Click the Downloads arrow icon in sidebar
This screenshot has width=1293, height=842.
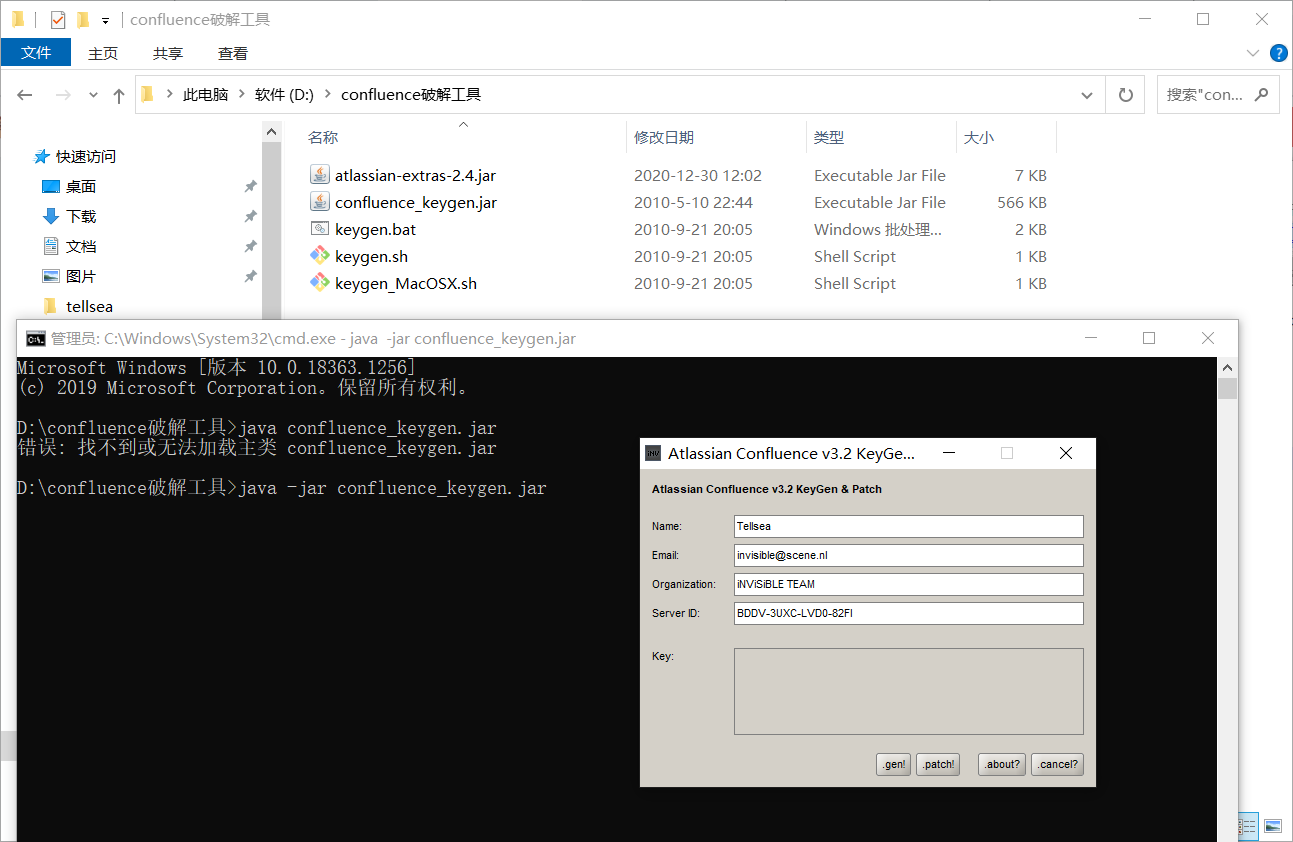click(51, 216)
